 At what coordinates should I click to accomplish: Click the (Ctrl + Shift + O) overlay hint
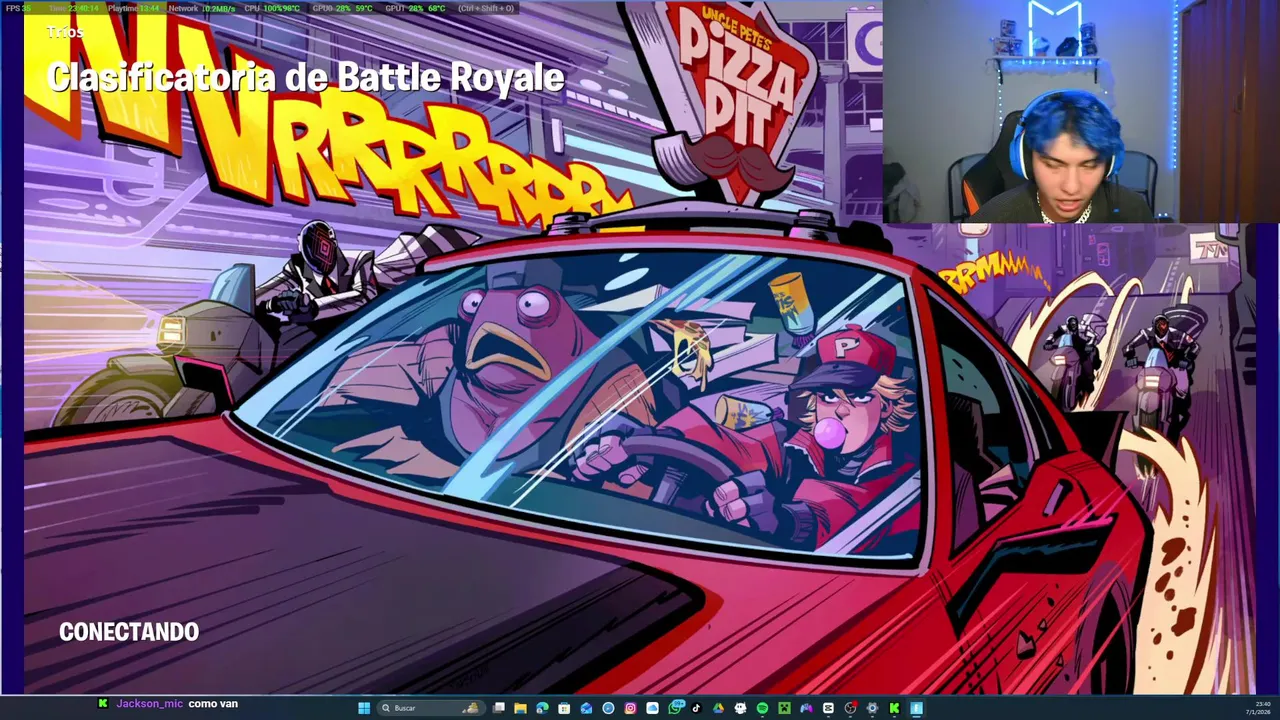pyautogui.click(x=486, y=8)
